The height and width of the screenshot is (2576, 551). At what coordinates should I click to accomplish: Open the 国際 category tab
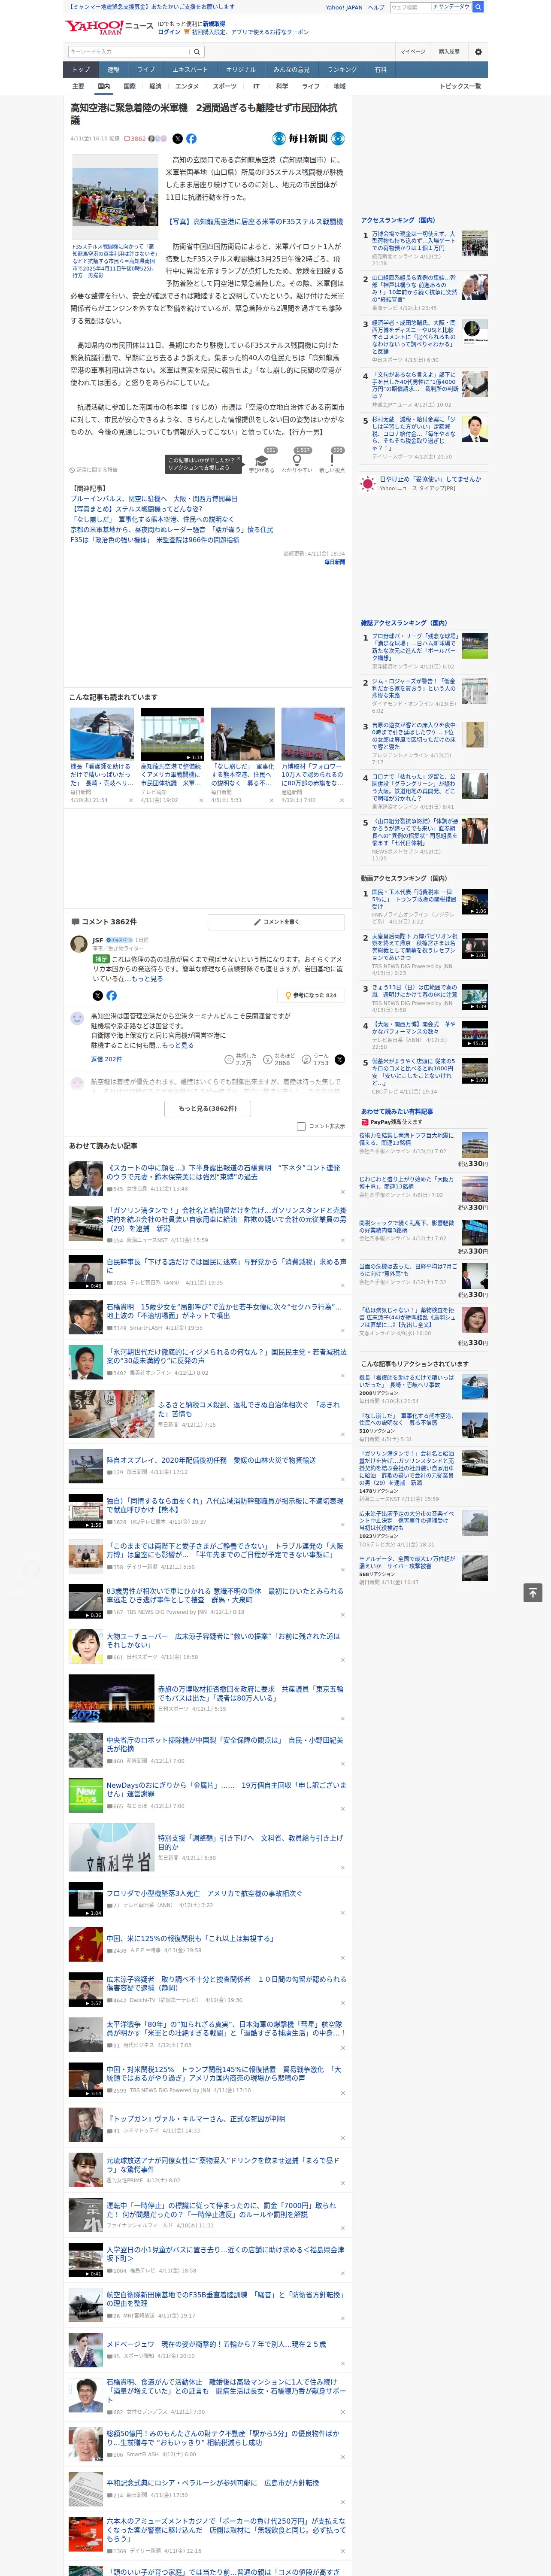click(129, 86)
